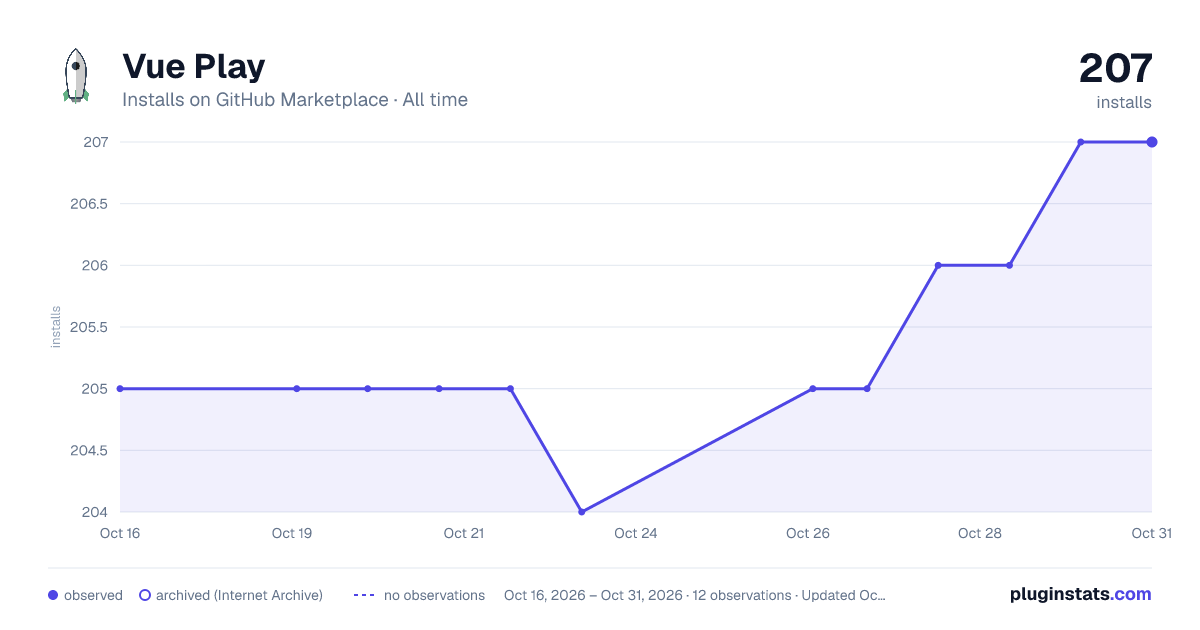Select the 205 data point just before the drop
The height and width of the screenshot is (630, 1200).
coord(510,389)
